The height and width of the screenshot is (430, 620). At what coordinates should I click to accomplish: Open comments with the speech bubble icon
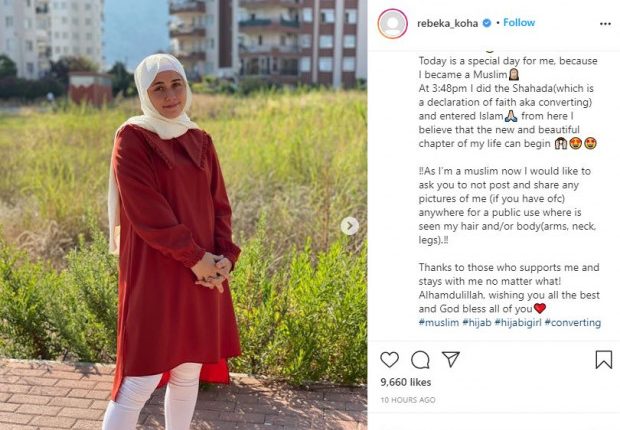pos(420,360)
